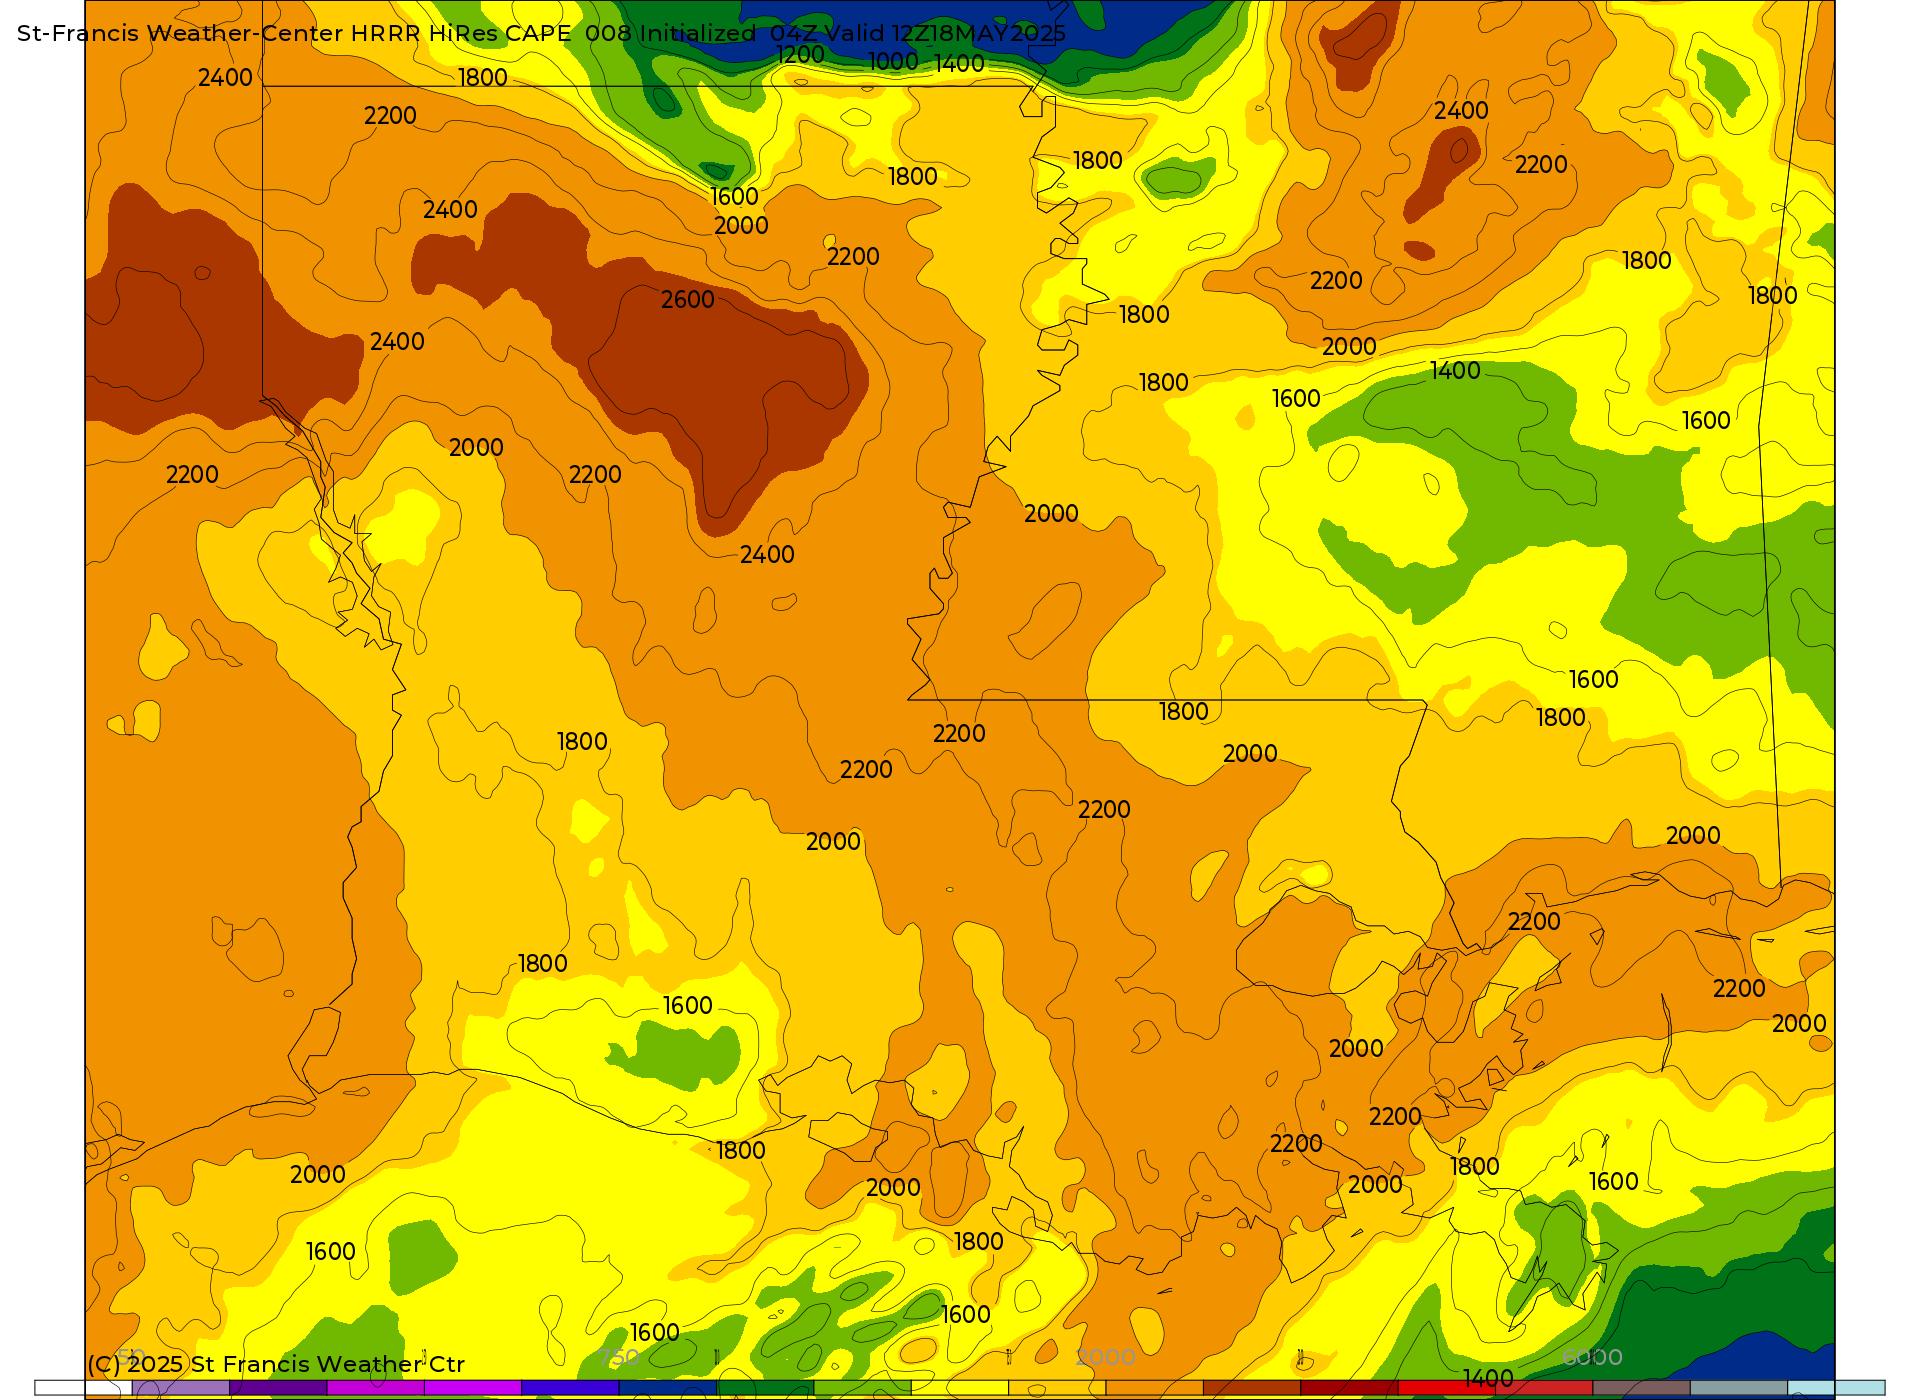
Task: Click the map title 'St-Francis Weather-Center HRRR HiRes CAPE'
Action: pos(294,33)
